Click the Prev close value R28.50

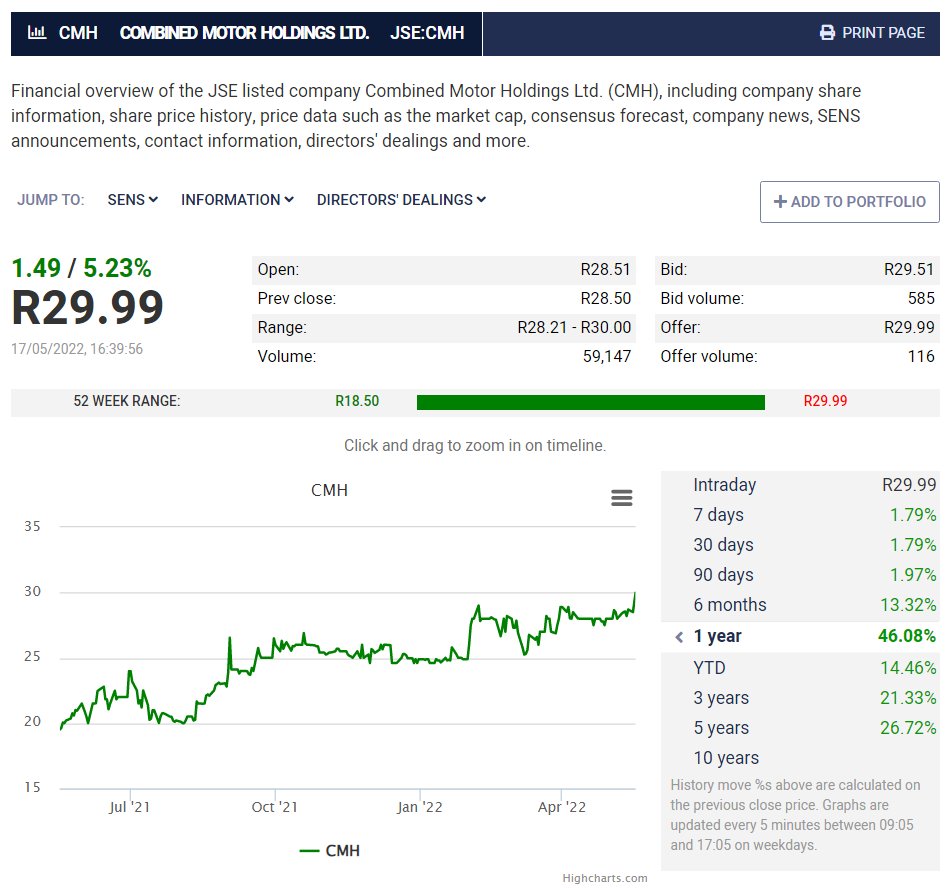point(605,298)
